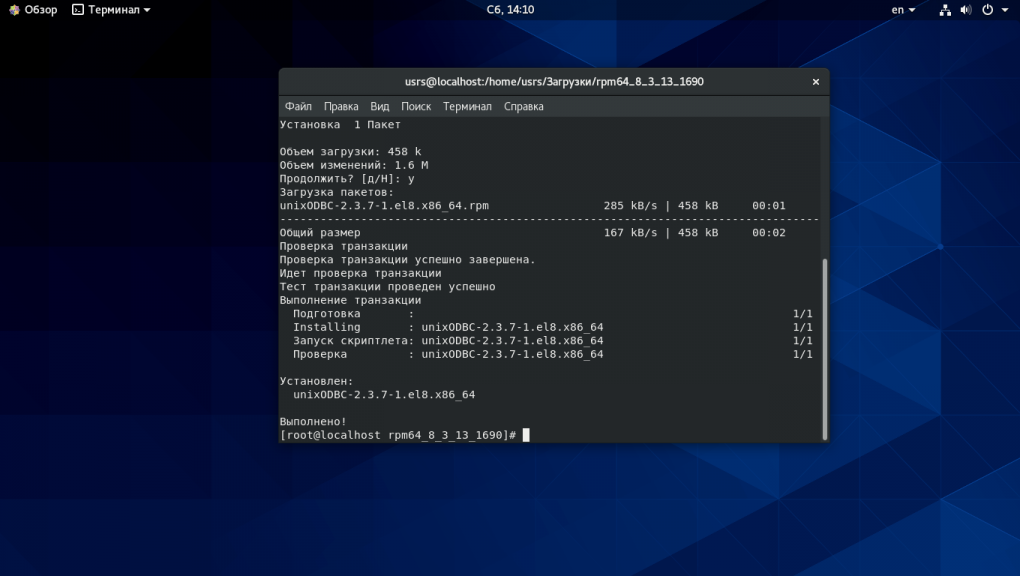Click the power icon in top panel
This screenshot has width=1020, height=576.
click(x=987, y=10)
